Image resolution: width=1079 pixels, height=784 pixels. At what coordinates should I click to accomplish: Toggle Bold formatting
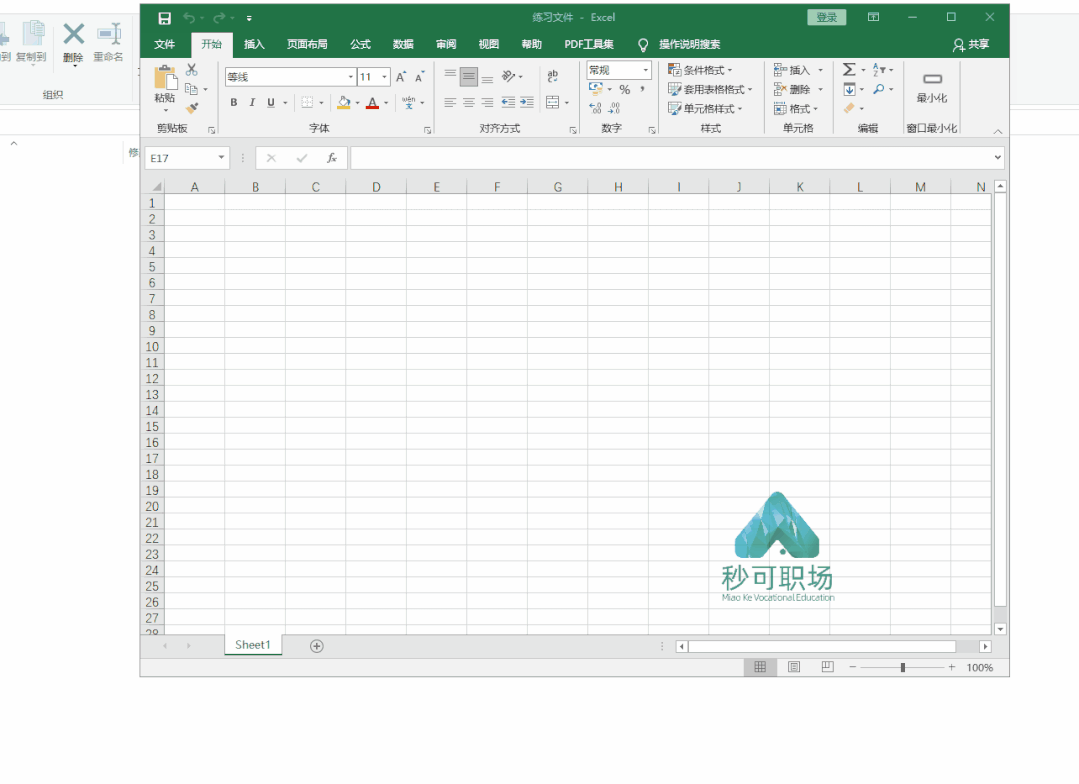point(234,103)
